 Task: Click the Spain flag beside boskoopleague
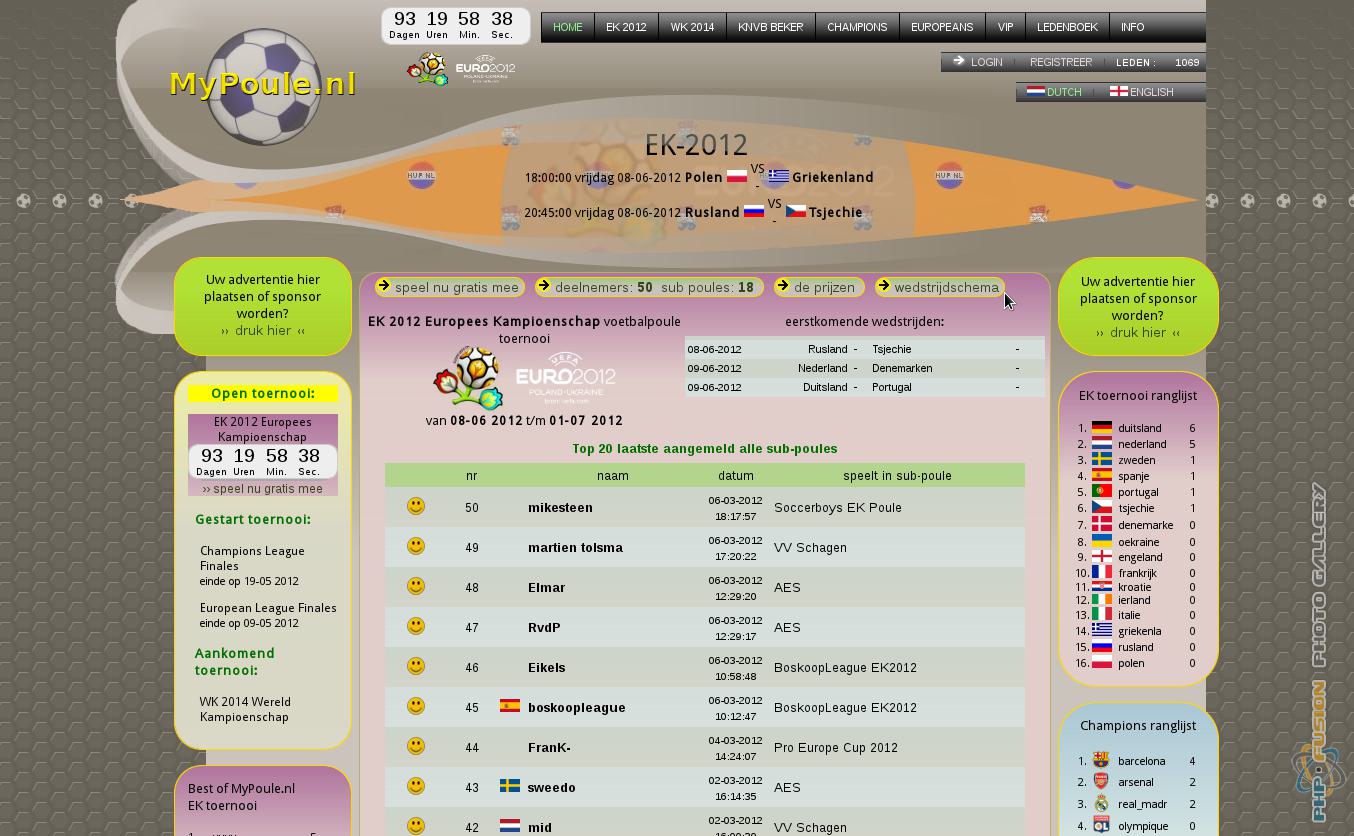point(510,706)
